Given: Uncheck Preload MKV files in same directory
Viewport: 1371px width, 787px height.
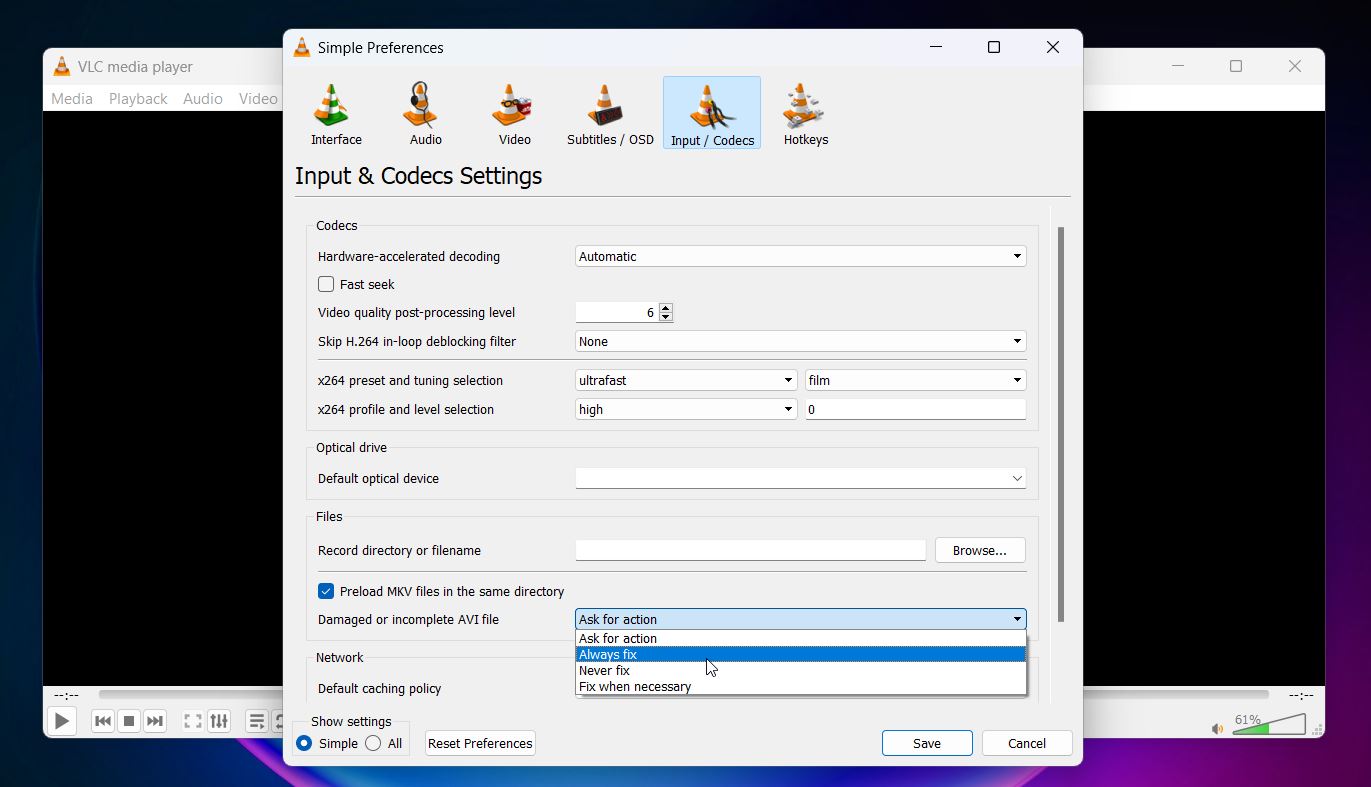Looking at the screenshot, I should point(326,591).
